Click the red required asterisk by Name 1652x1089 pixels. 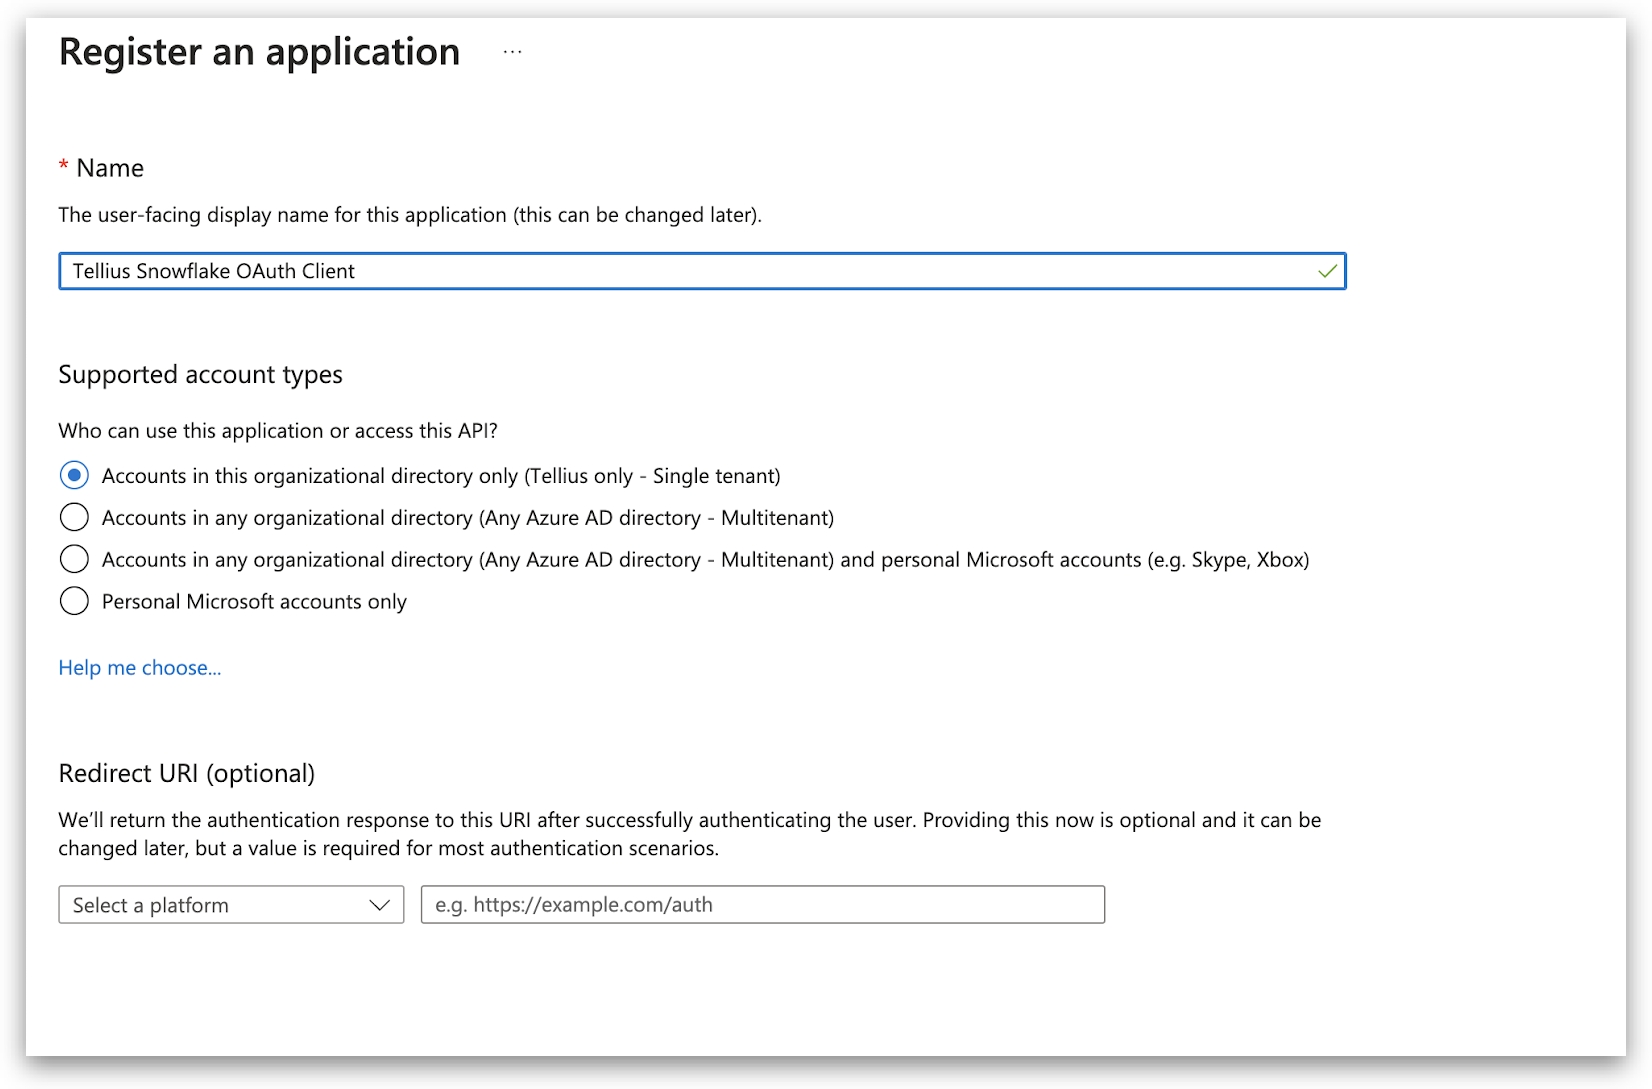(x=64, y=167)
